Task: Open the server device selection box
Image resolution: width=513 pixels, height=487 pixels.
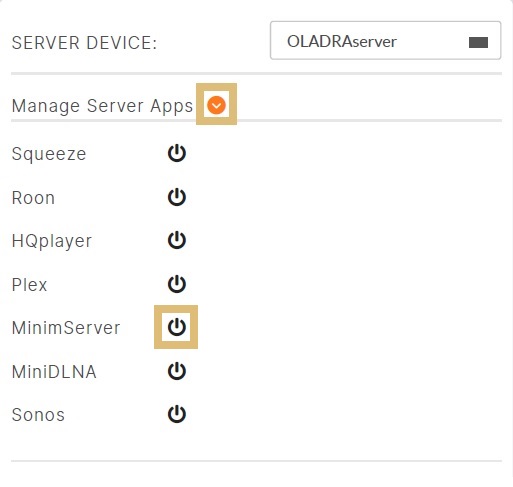Action: [385, 40]
